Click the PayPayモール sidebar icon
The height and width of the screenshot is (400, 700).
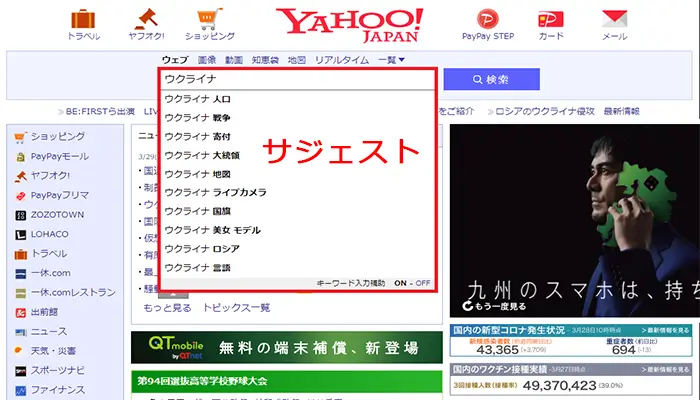(20, 157)
